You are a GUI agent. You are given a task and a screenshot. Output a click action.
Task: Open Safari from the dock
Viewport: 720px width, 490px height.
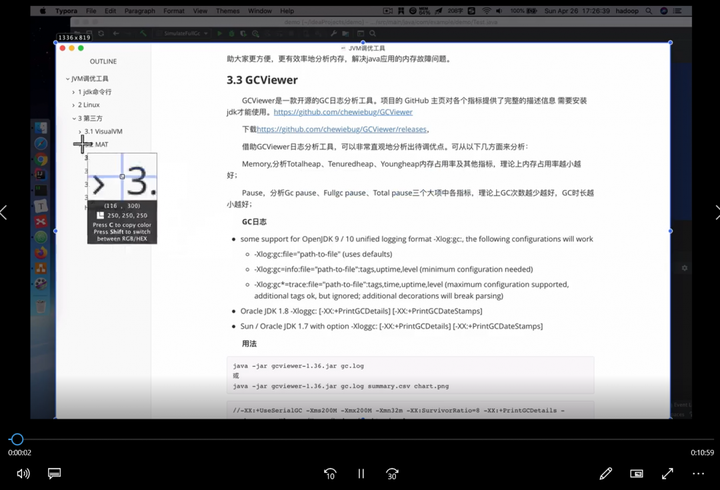pos(41,144)
